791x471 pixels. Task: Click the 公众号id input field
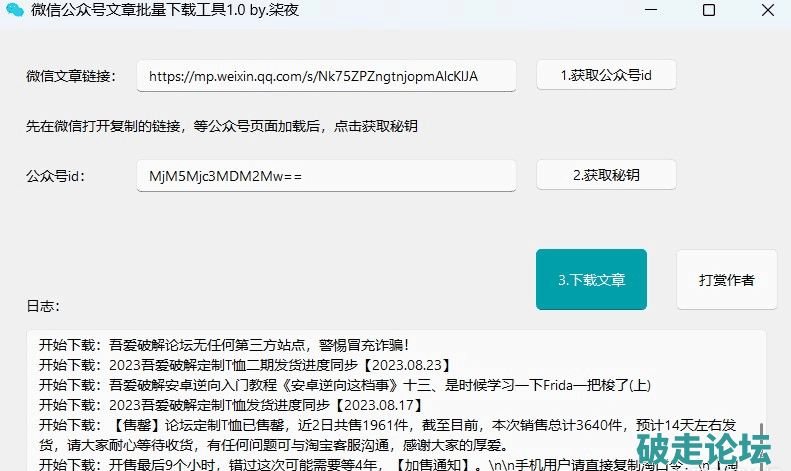click(326, 176)
